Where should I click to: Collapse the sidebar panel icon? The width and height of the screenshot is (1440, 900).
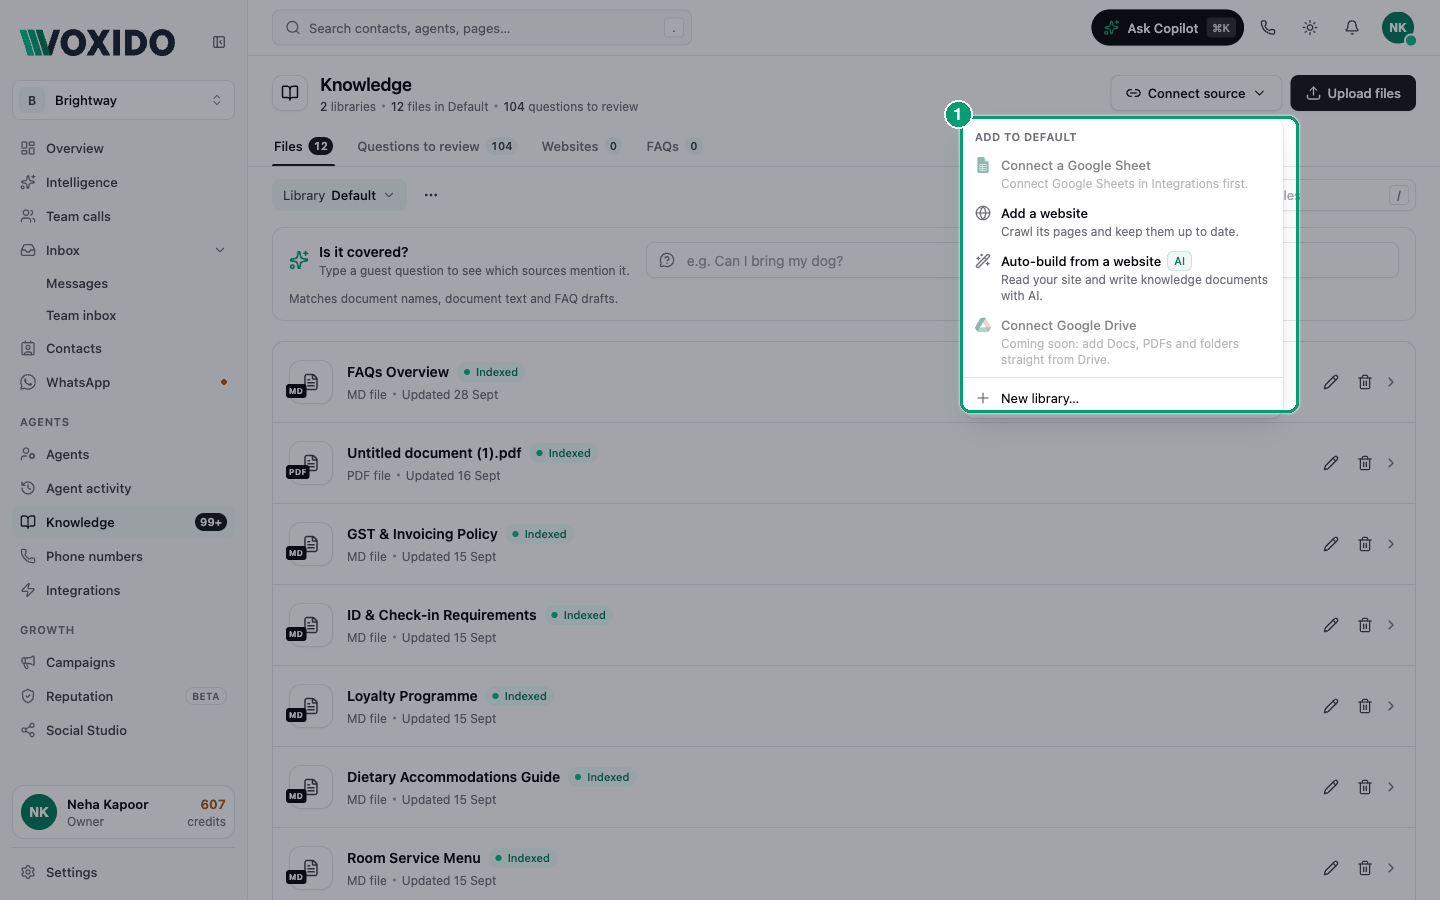click(219, 42)
